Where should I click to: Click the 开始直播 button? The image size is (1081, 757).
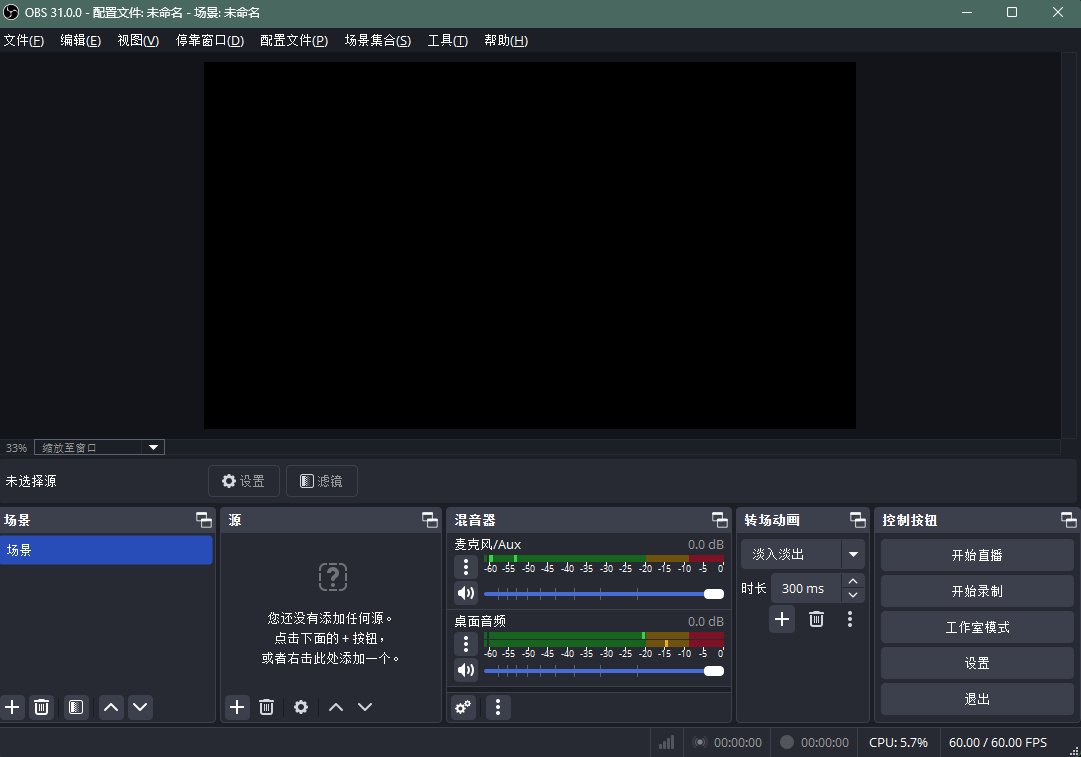click(x=977, y=555)
